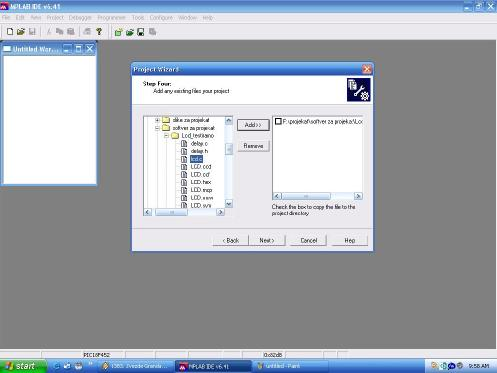Expand the slike za projekat folder node
The height and width of the screenshot is (373, 497).
[157, 120]
